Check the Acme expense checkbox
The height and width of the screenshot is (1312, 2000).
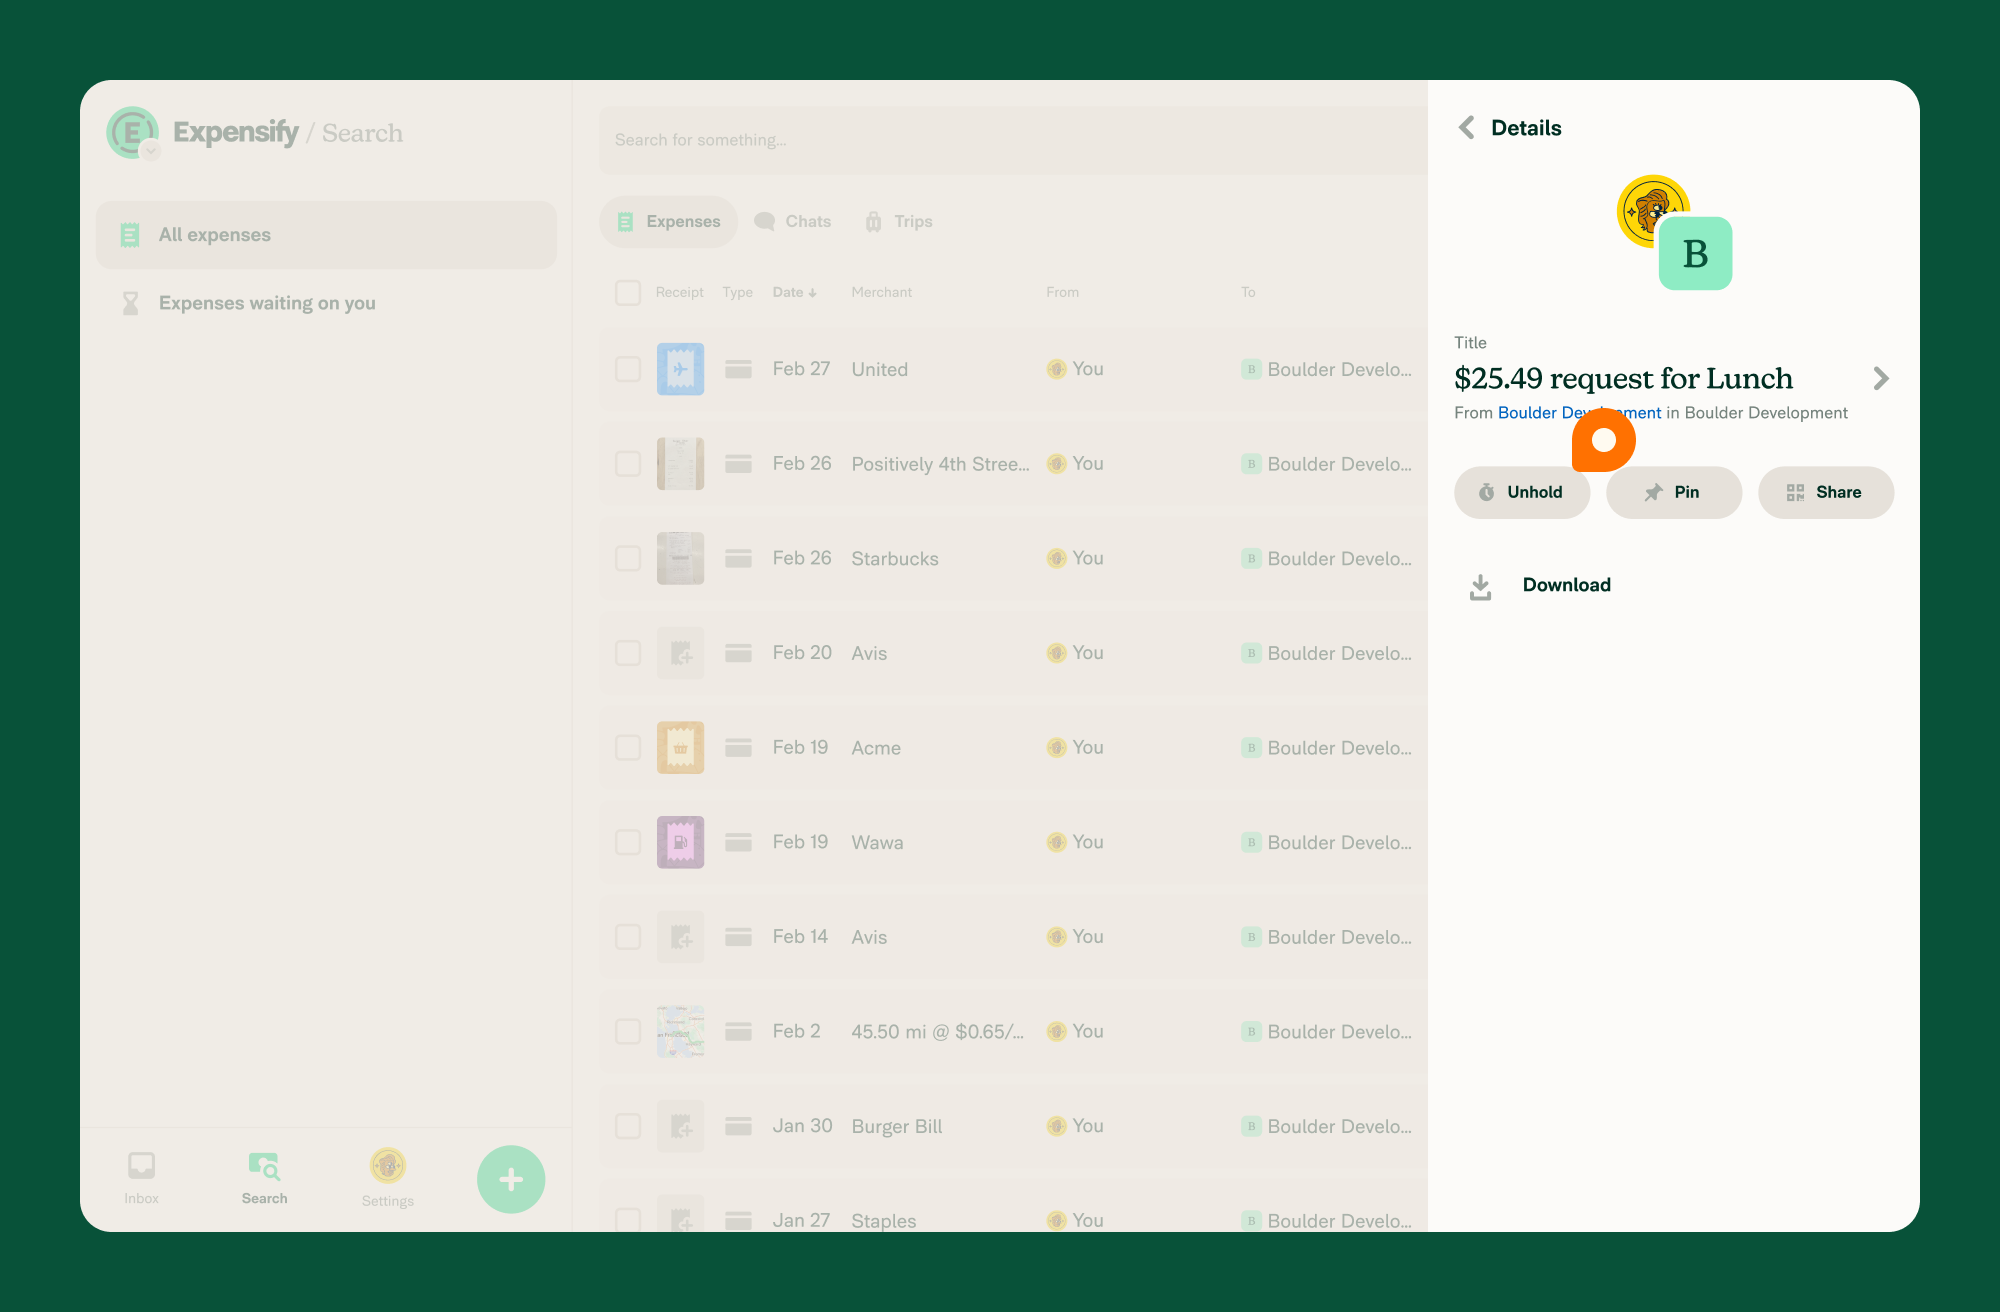[628, 748]
